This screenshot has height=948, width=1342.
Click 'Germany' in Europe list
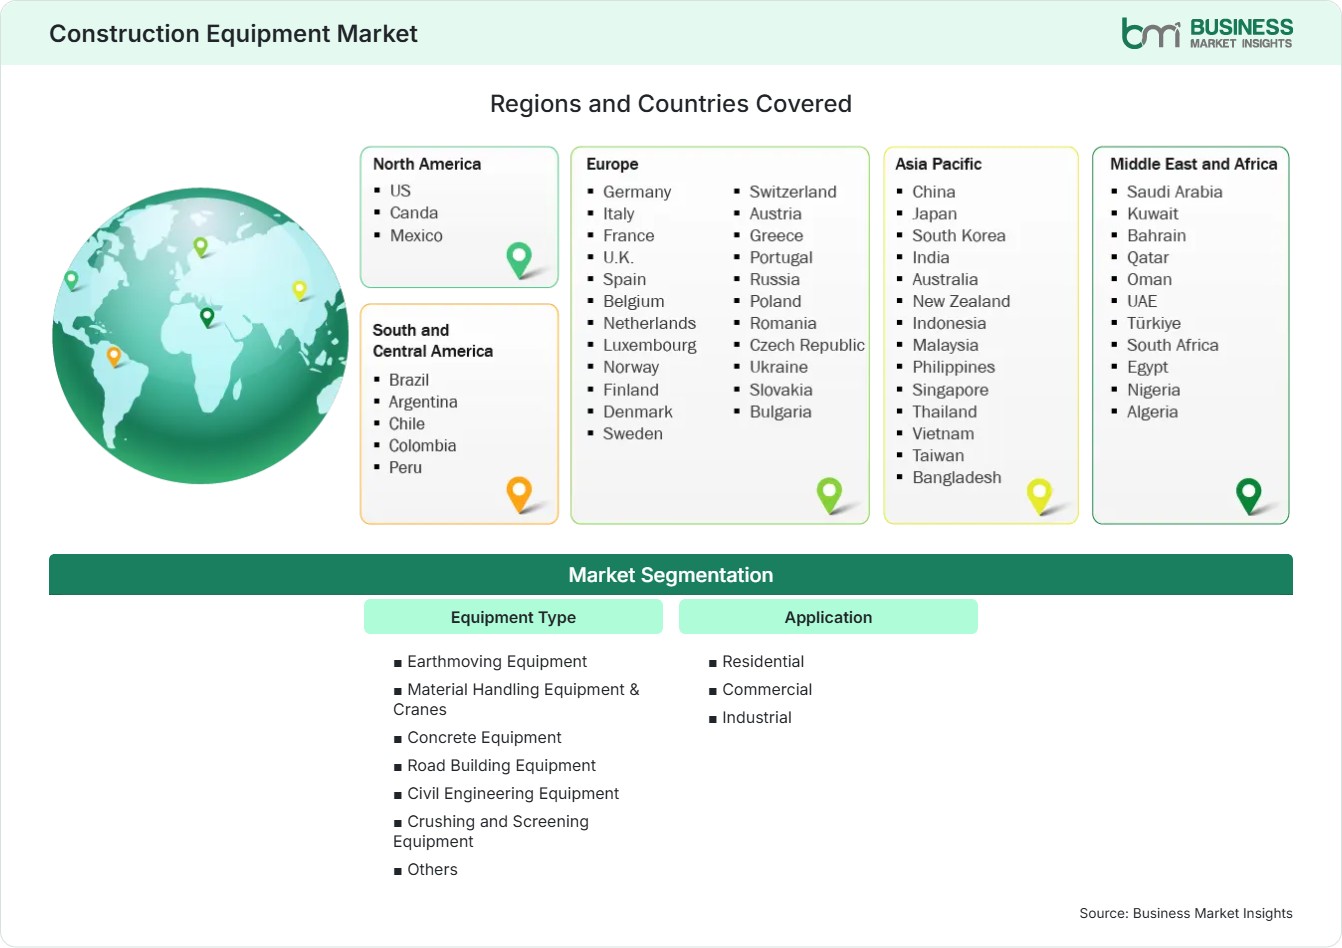(x=637, y=192)
